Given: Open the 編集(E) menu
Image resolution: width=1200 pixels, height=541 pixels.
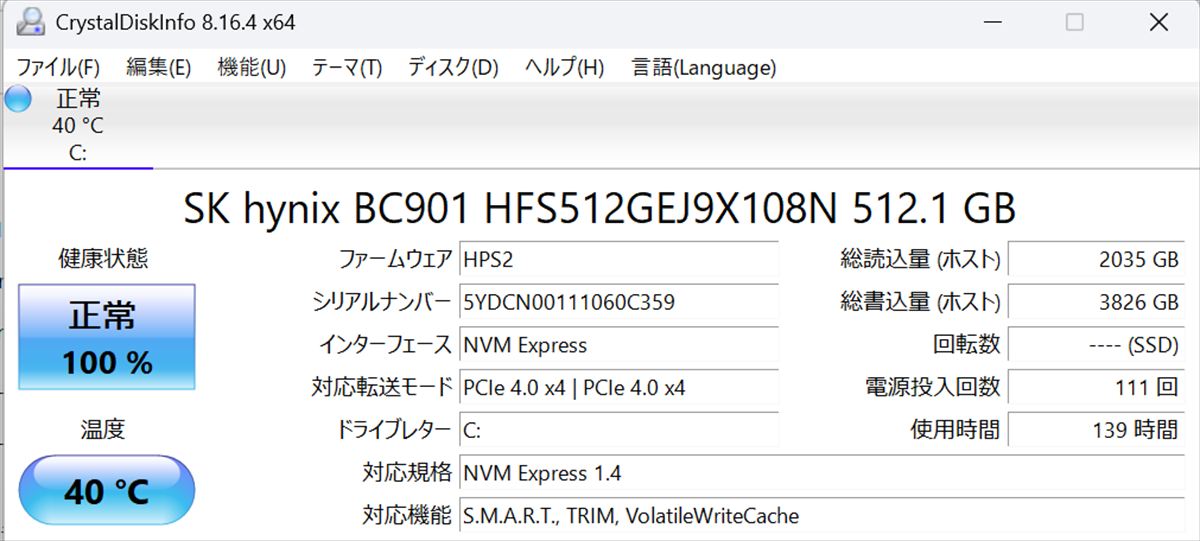Looking at the screenshot, I should [x=158, y=68].
